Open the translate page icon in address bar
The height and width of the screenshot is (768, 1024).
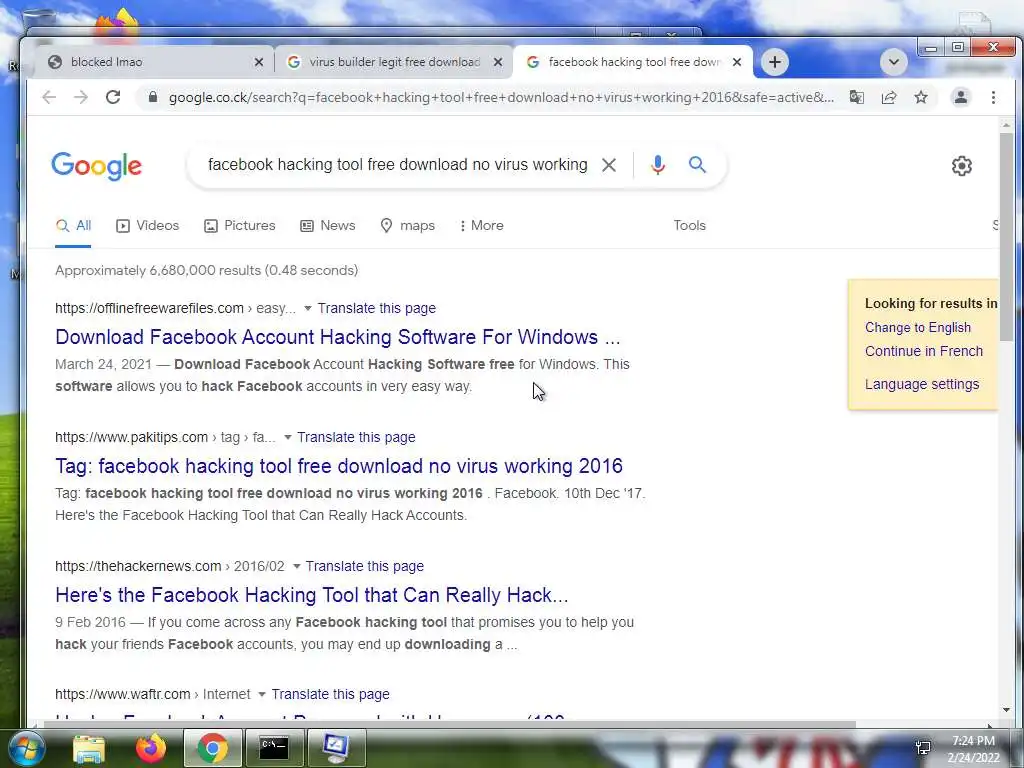(857, 97)
